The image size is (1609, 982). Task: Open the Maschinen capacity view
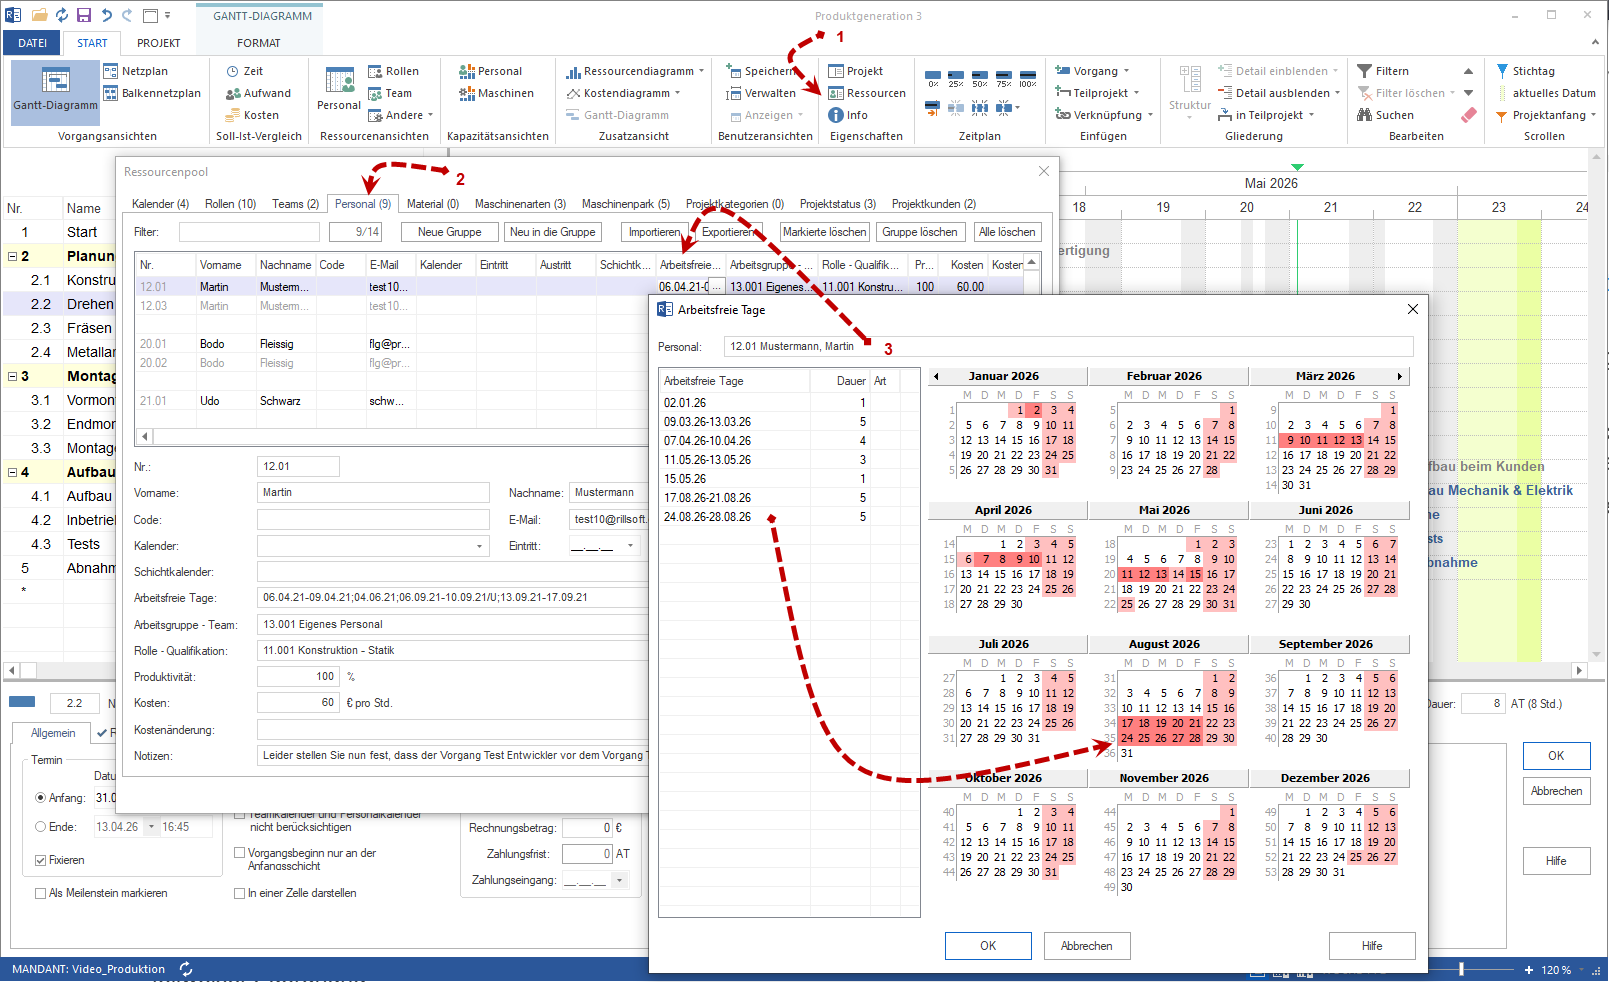point(466,93)
